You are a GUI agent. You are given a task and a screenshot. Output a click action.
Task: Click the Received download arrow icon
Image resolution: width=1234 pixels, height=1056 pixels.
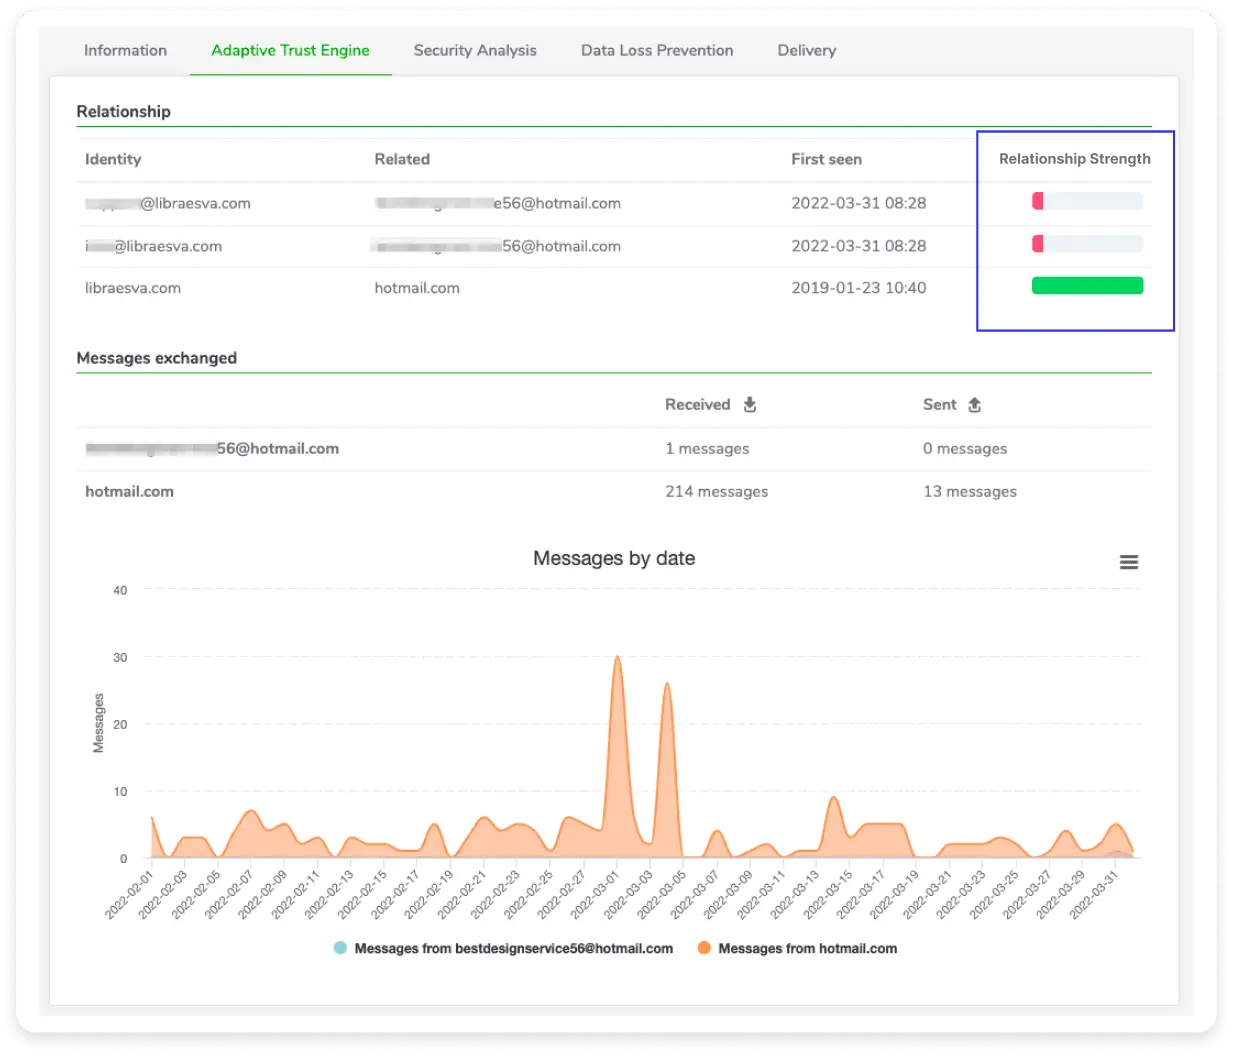pyautogui.click(x=750, y=404)
